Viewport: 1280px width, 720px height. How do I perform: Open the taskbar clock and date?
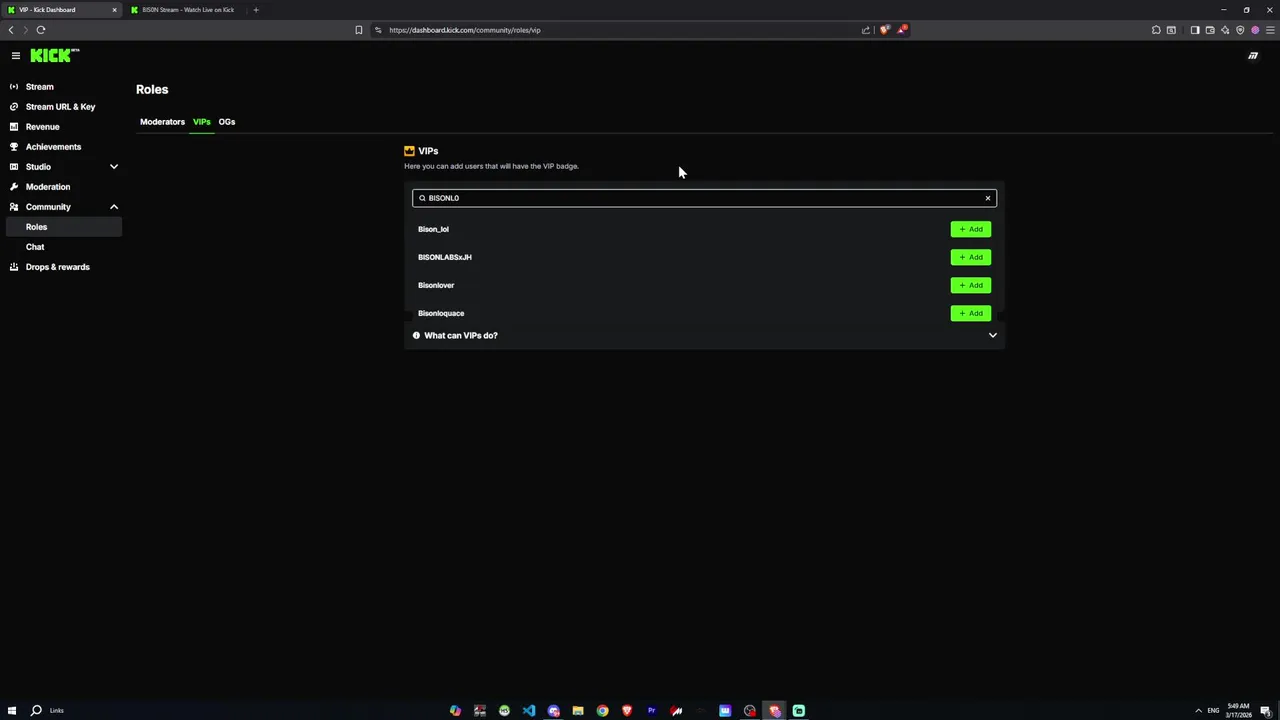coord(1238,710)
